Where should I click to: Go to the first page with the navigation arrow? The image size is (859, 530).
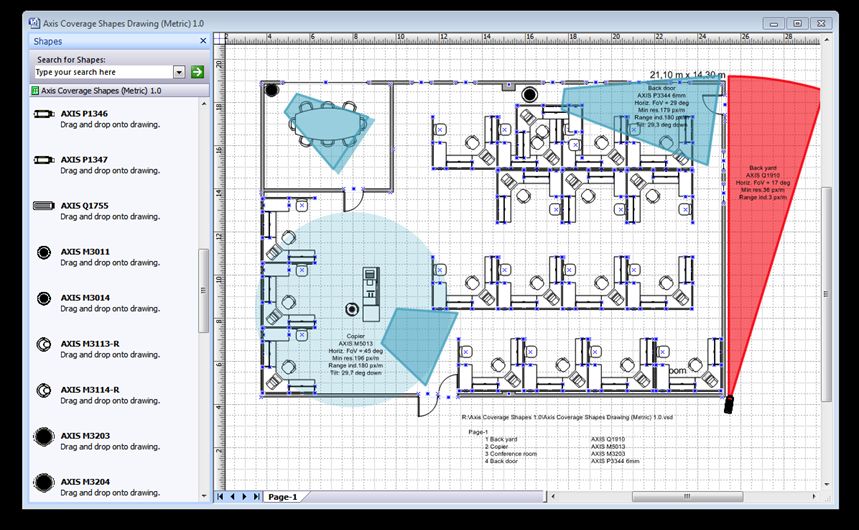point(220,497)
